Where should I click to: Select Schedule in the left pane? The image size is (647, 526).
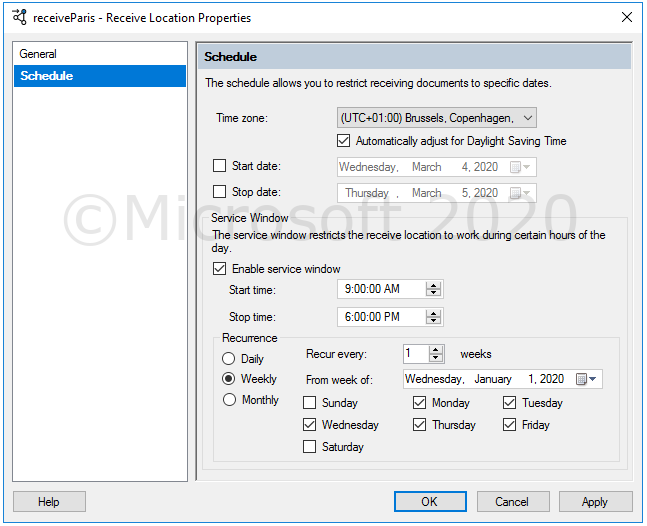click(x=100, y=76)
